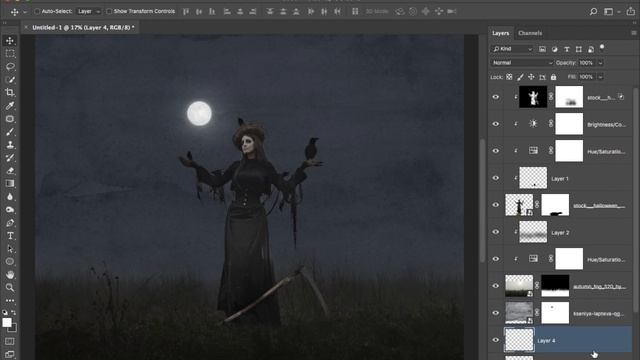Swap foreground and background colors
The width and height of the screenshot is (640, 360).
[14, 313]
